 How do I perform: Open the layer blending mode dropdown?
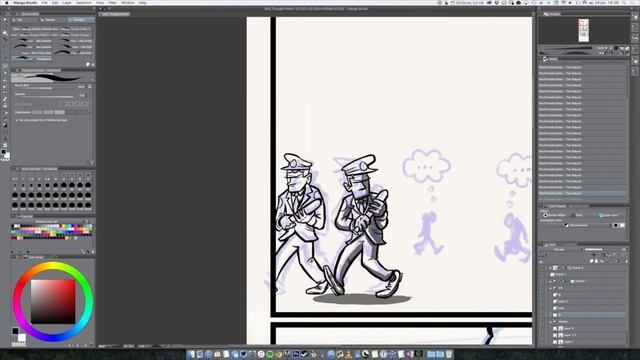[560, 249]
